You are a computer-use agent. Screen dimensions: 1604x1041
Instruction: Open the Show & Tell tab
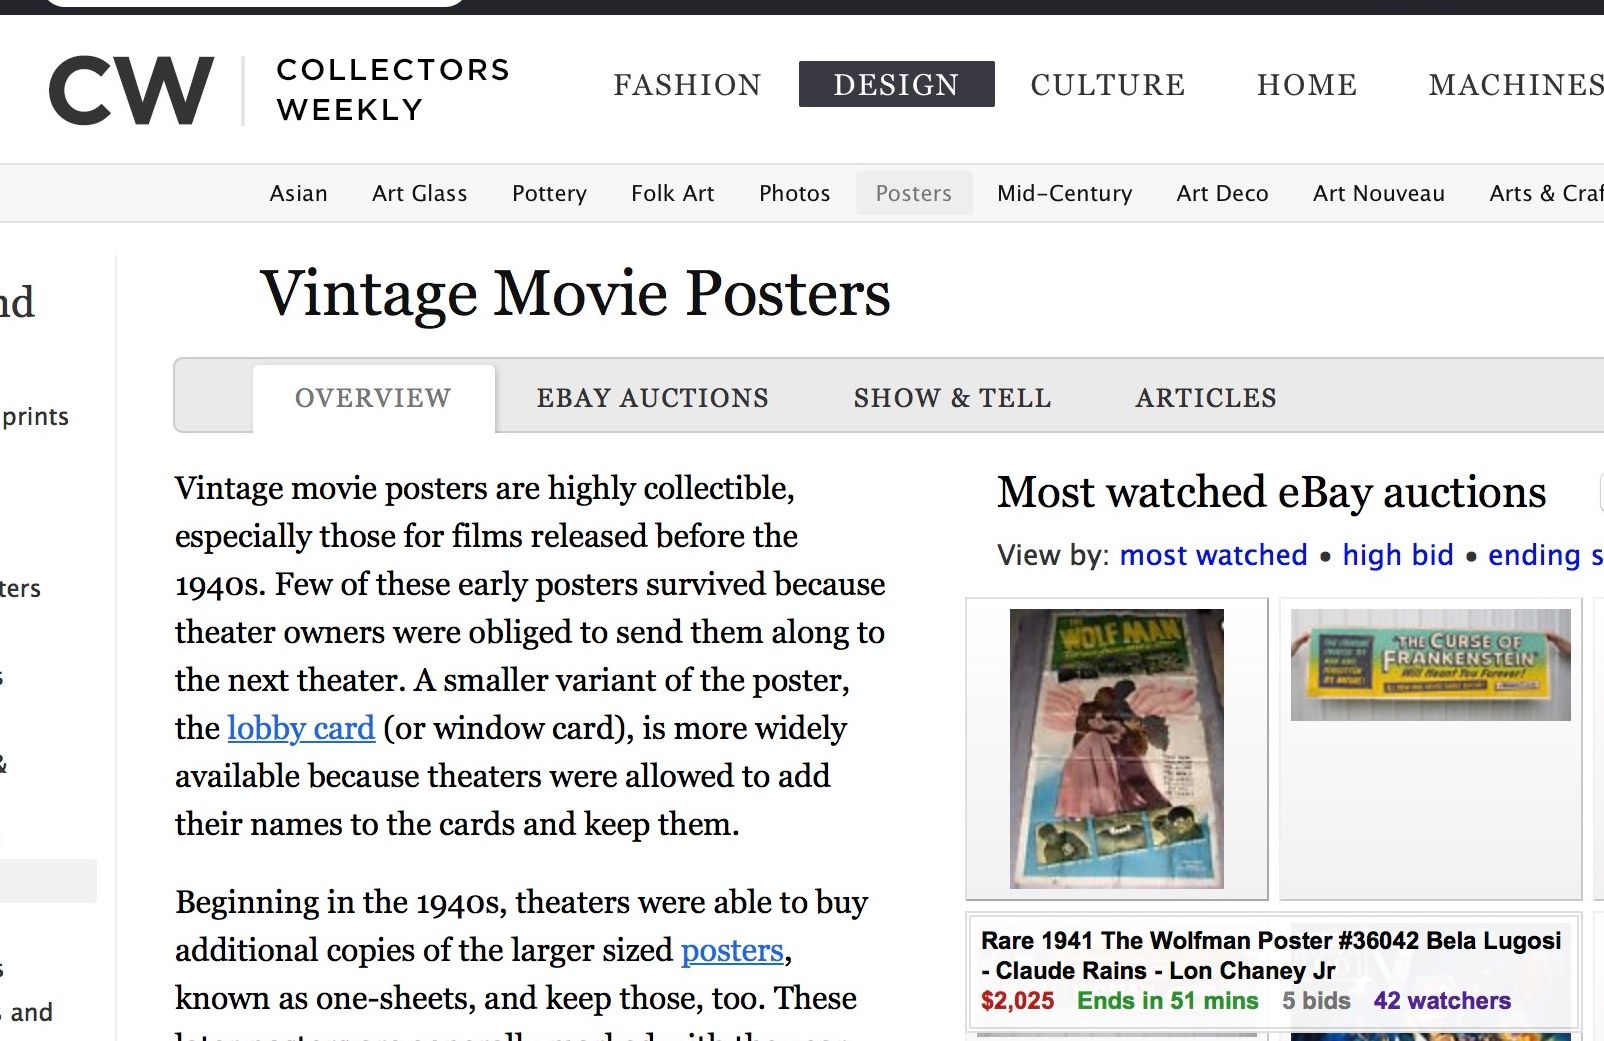tap(952, 398)
